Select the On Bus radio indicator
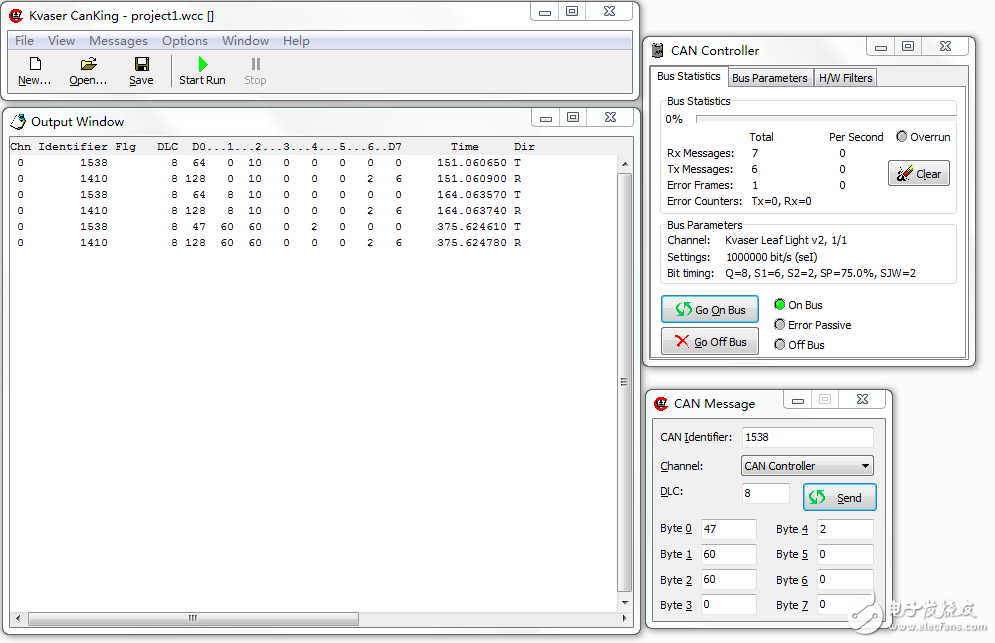The height and width of the screenshot is (643, 995). [x=780, y=305]
